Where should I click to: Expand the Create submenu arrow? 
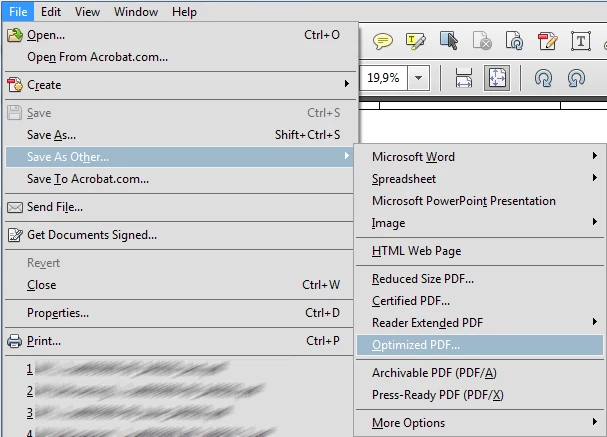click(x=347, y=84)
